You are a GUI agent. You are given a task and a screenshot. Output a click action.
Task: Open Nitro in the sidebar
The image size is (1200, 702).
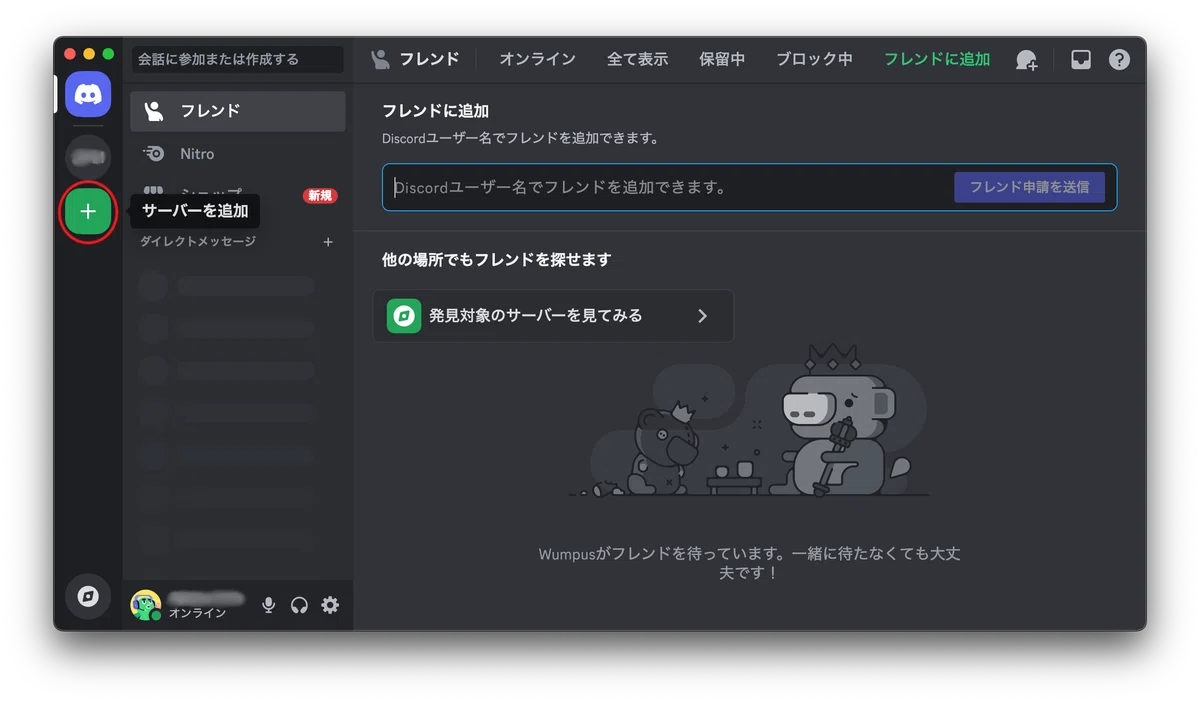(x=238, y=154)
